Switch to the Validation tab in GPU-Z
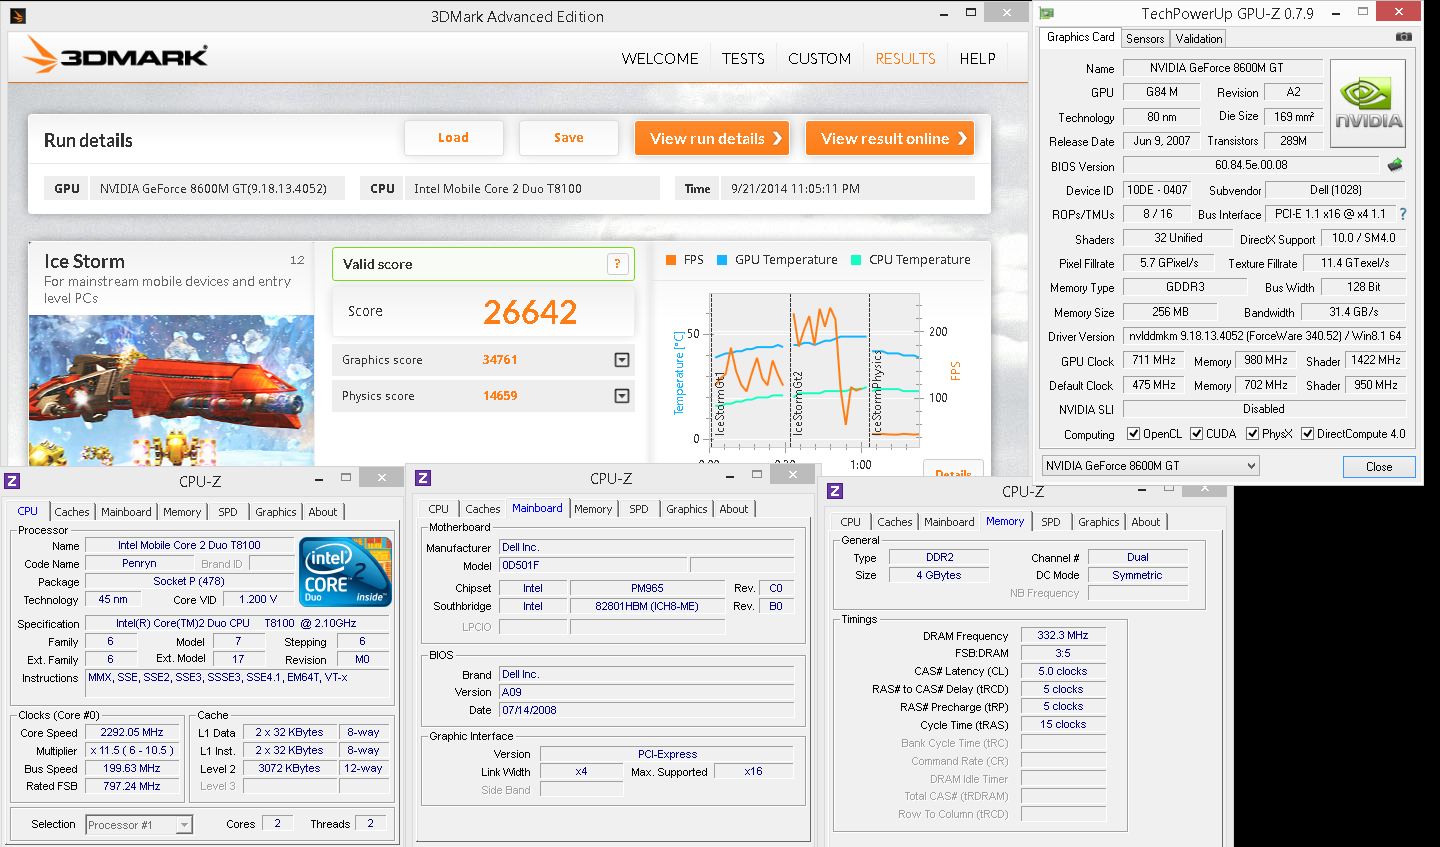The height and width of the screenshot is (847, 1440). [1198, 39]
